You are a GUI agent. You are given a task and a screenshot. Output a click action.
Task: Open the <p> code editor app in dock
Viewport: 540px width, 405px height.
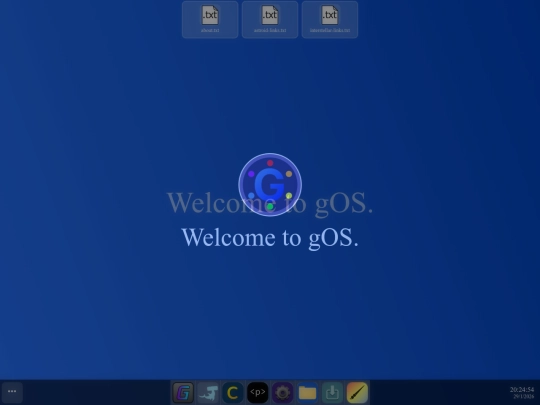tap(258, 392)
